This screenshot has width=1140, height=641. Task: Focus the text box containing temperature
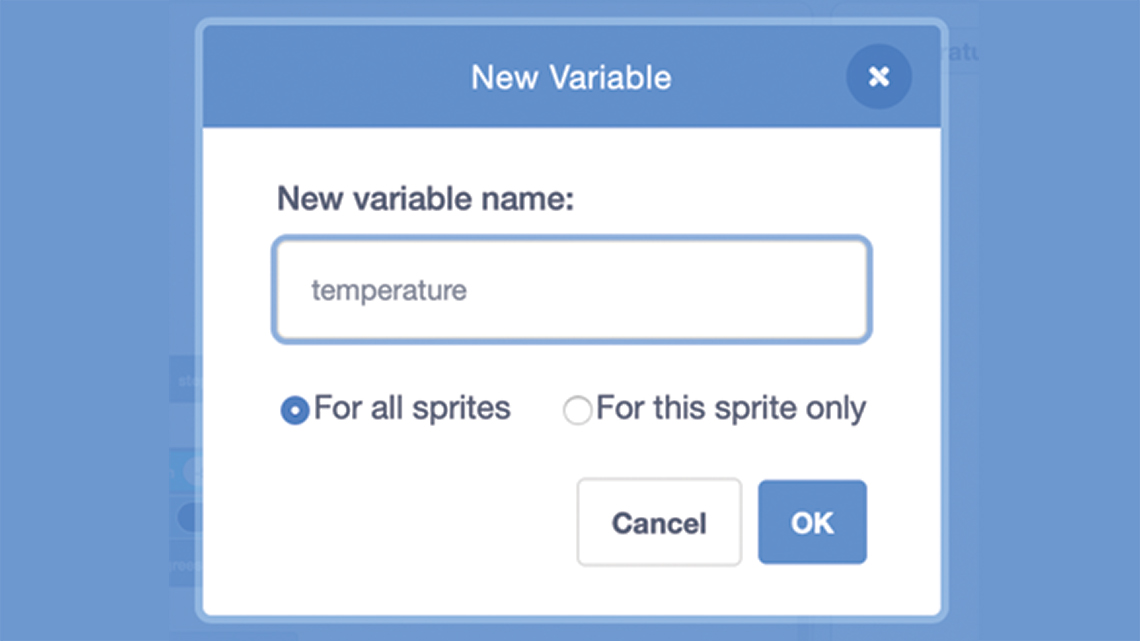(x=571, y=289)
